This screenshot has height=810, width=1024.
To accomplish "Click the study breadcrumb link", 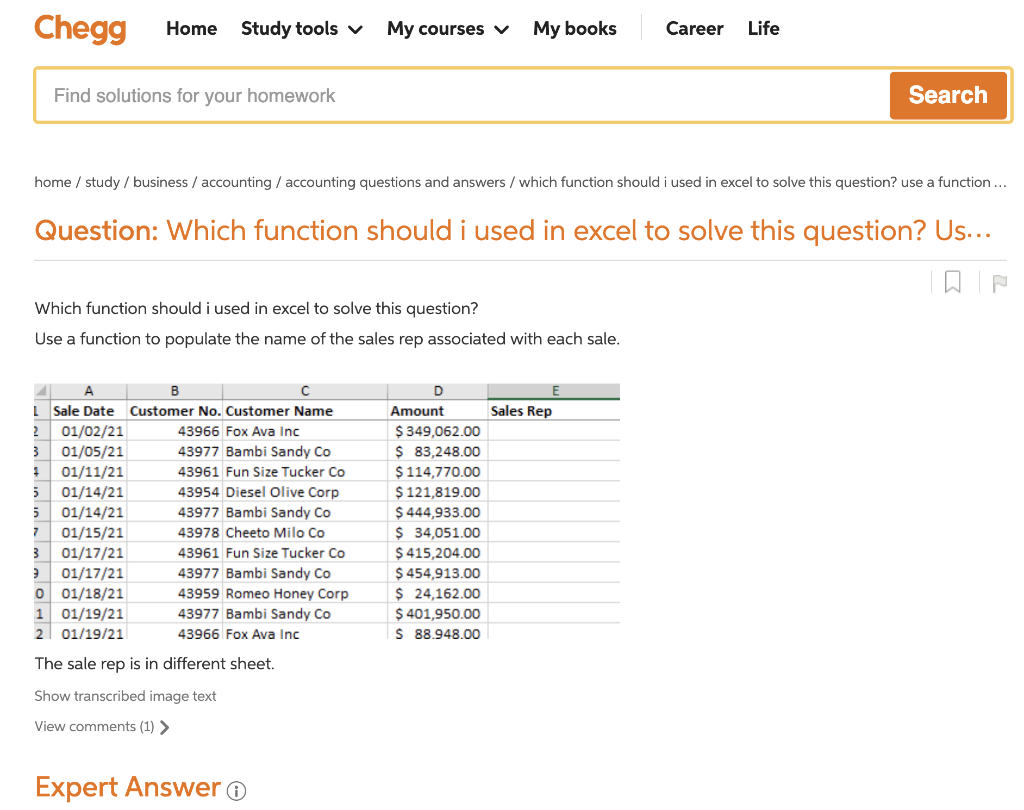I will pos(102,182).
